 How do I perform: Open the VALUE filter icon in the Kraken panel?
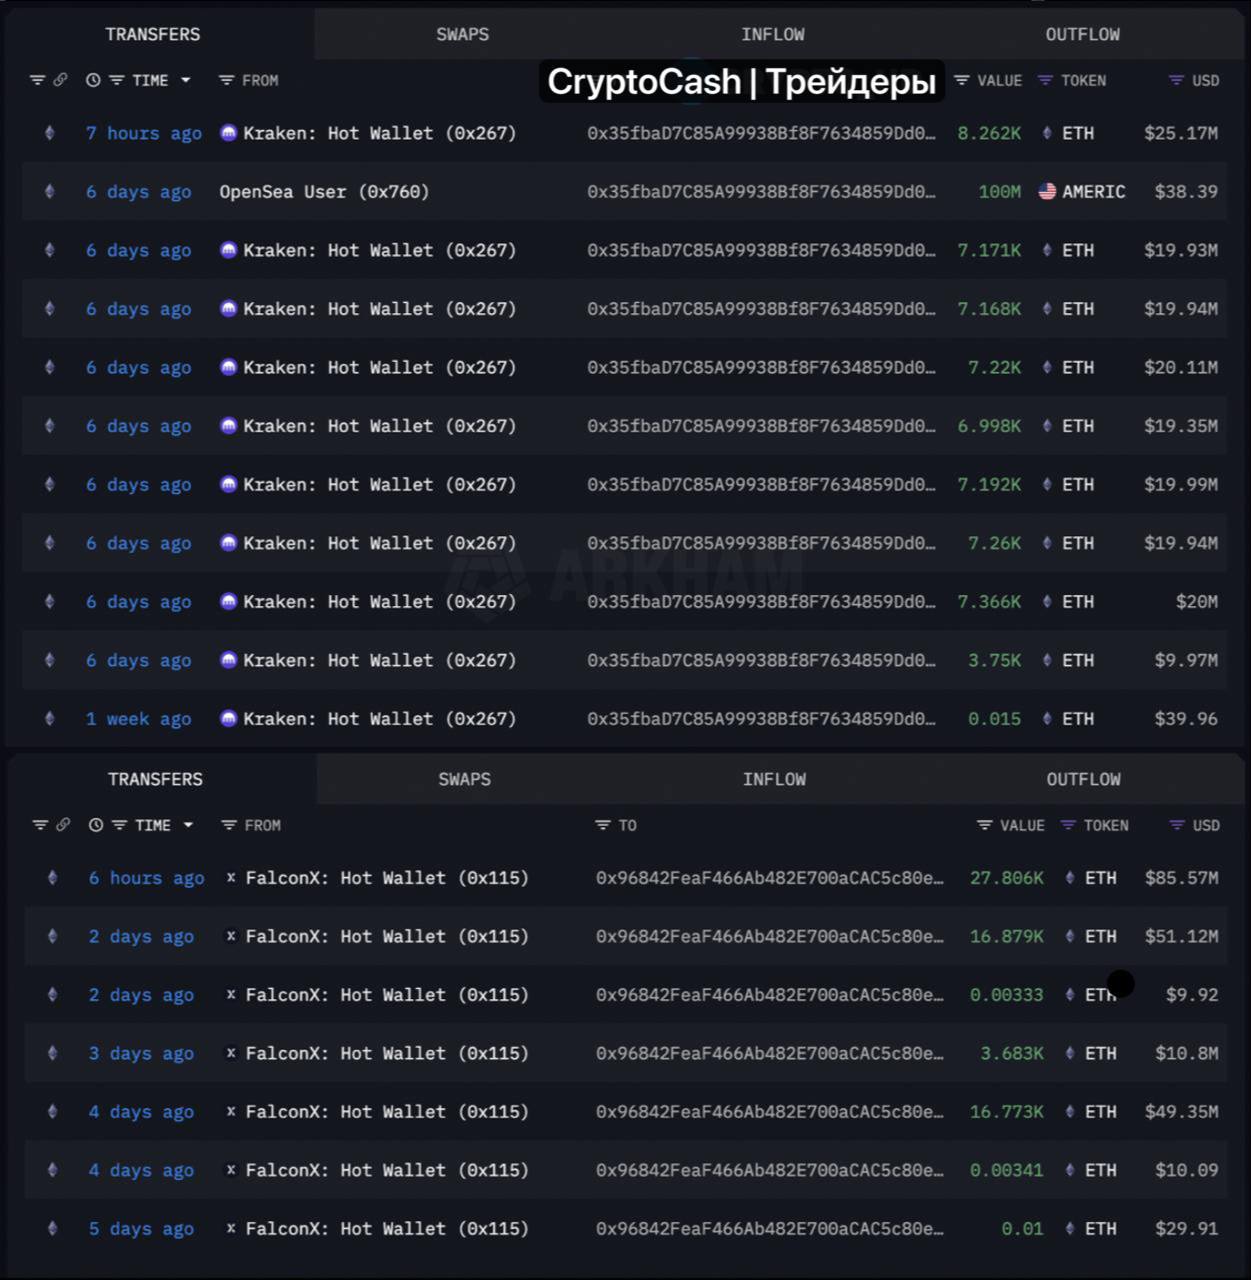pos(962,80)
